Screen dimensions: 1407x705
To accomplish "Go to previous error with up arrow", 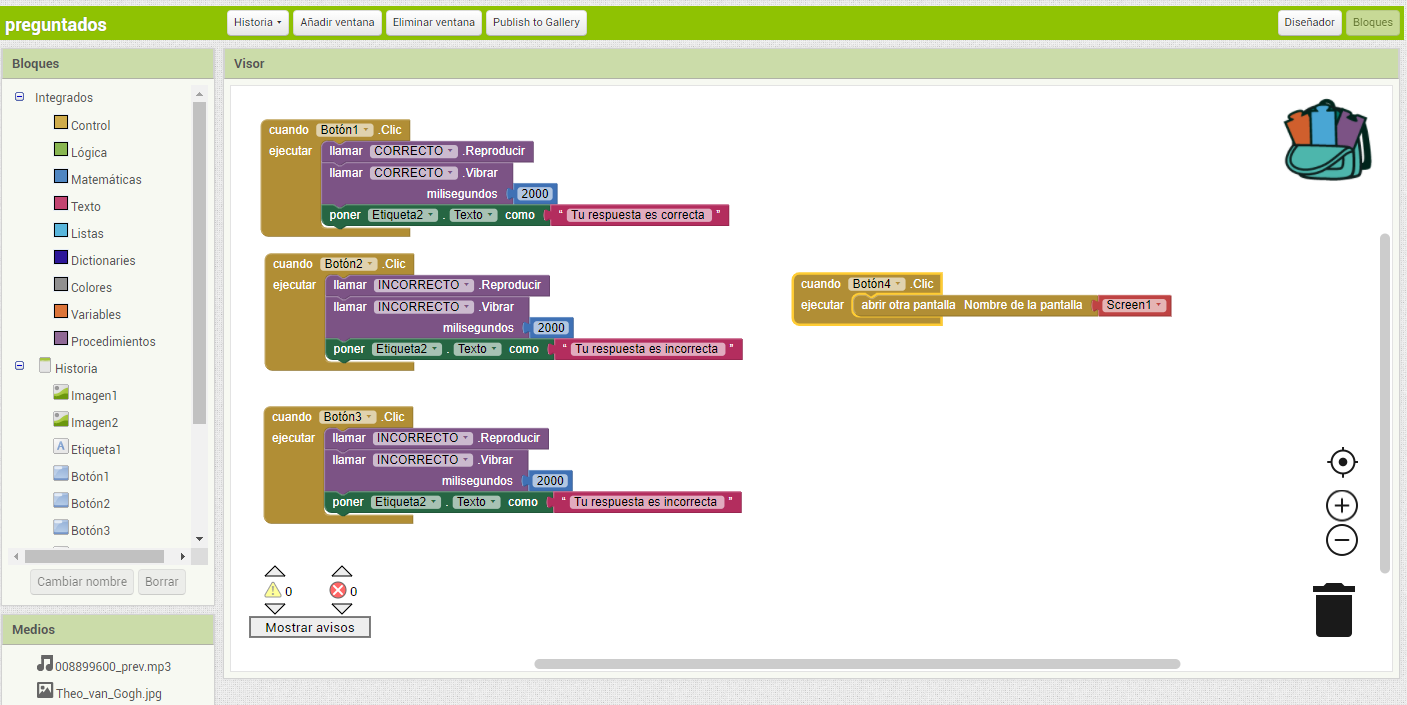I will pyautogui.click(x=342, y=571).
